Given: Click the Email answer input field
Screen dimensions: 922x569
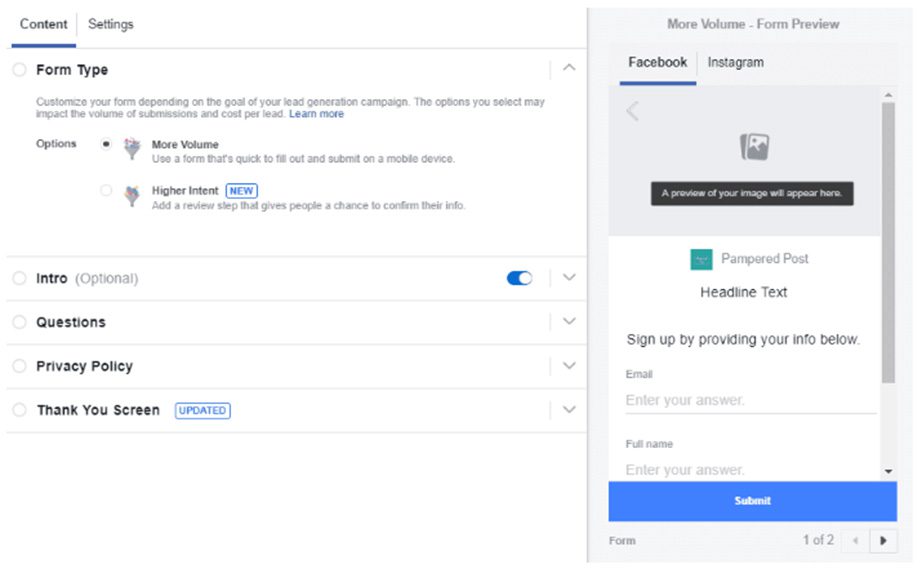Looking at the screenshot, I should pyautogui.click(x=750, y=400).
